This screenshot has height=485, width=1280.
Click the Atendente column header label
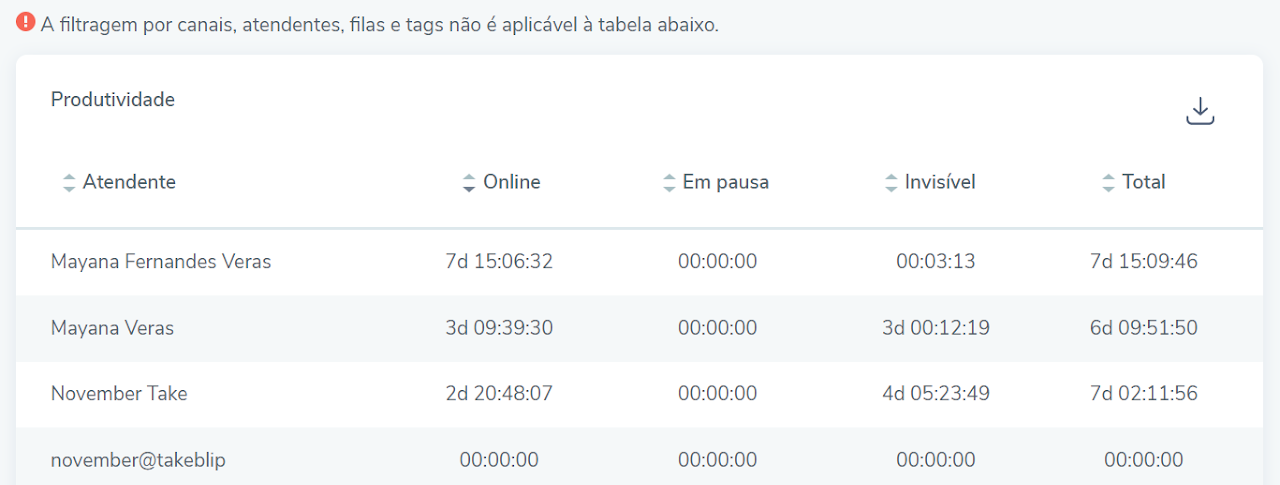click(129, 182)
